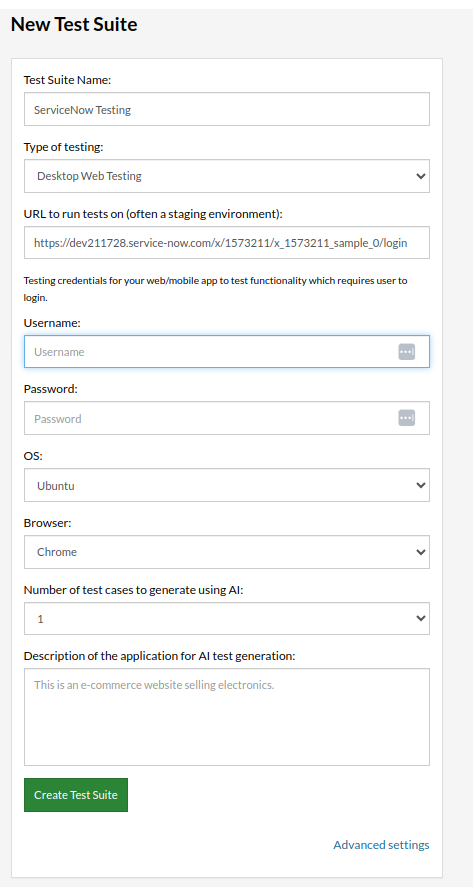Click the autofill icon in the Password field
Viewport: 473px width, 887px height.
click(406, 418)
